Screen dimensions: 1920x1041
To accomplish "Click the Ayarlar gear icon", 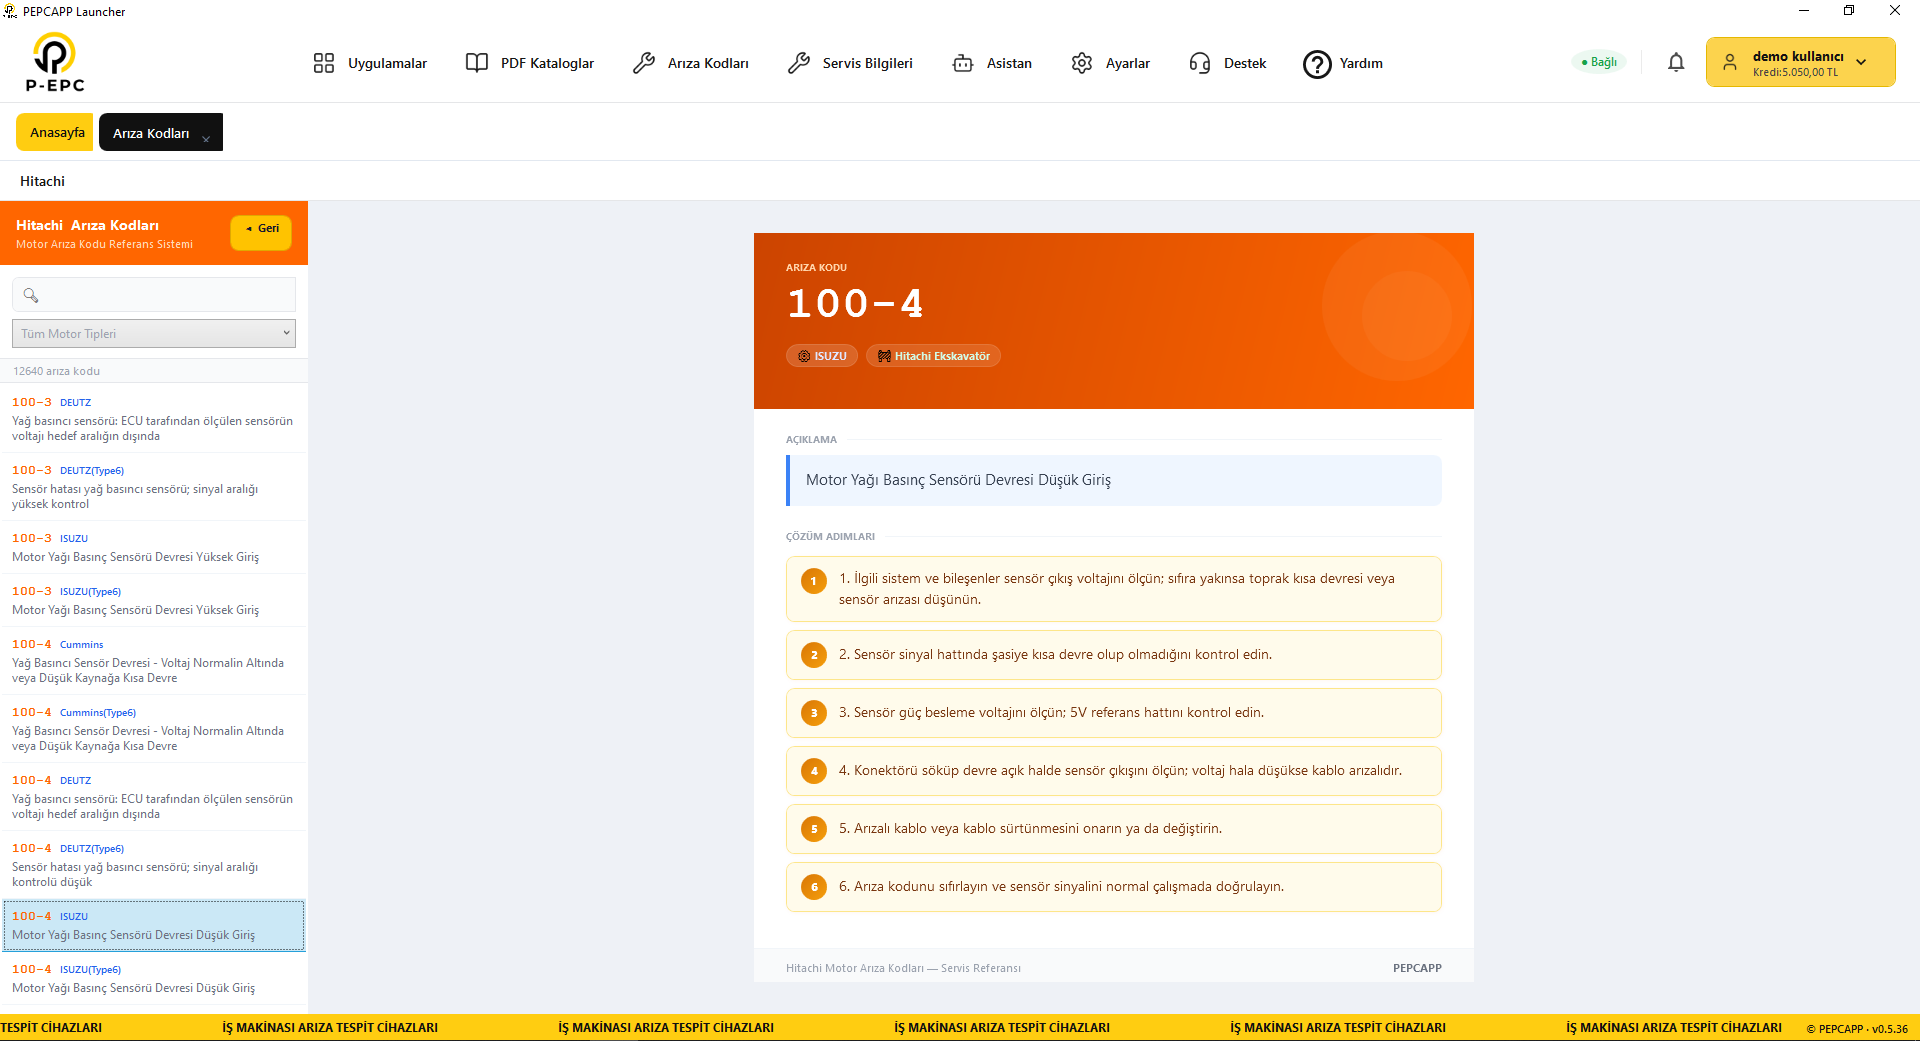I will [x=1082, y=63].
